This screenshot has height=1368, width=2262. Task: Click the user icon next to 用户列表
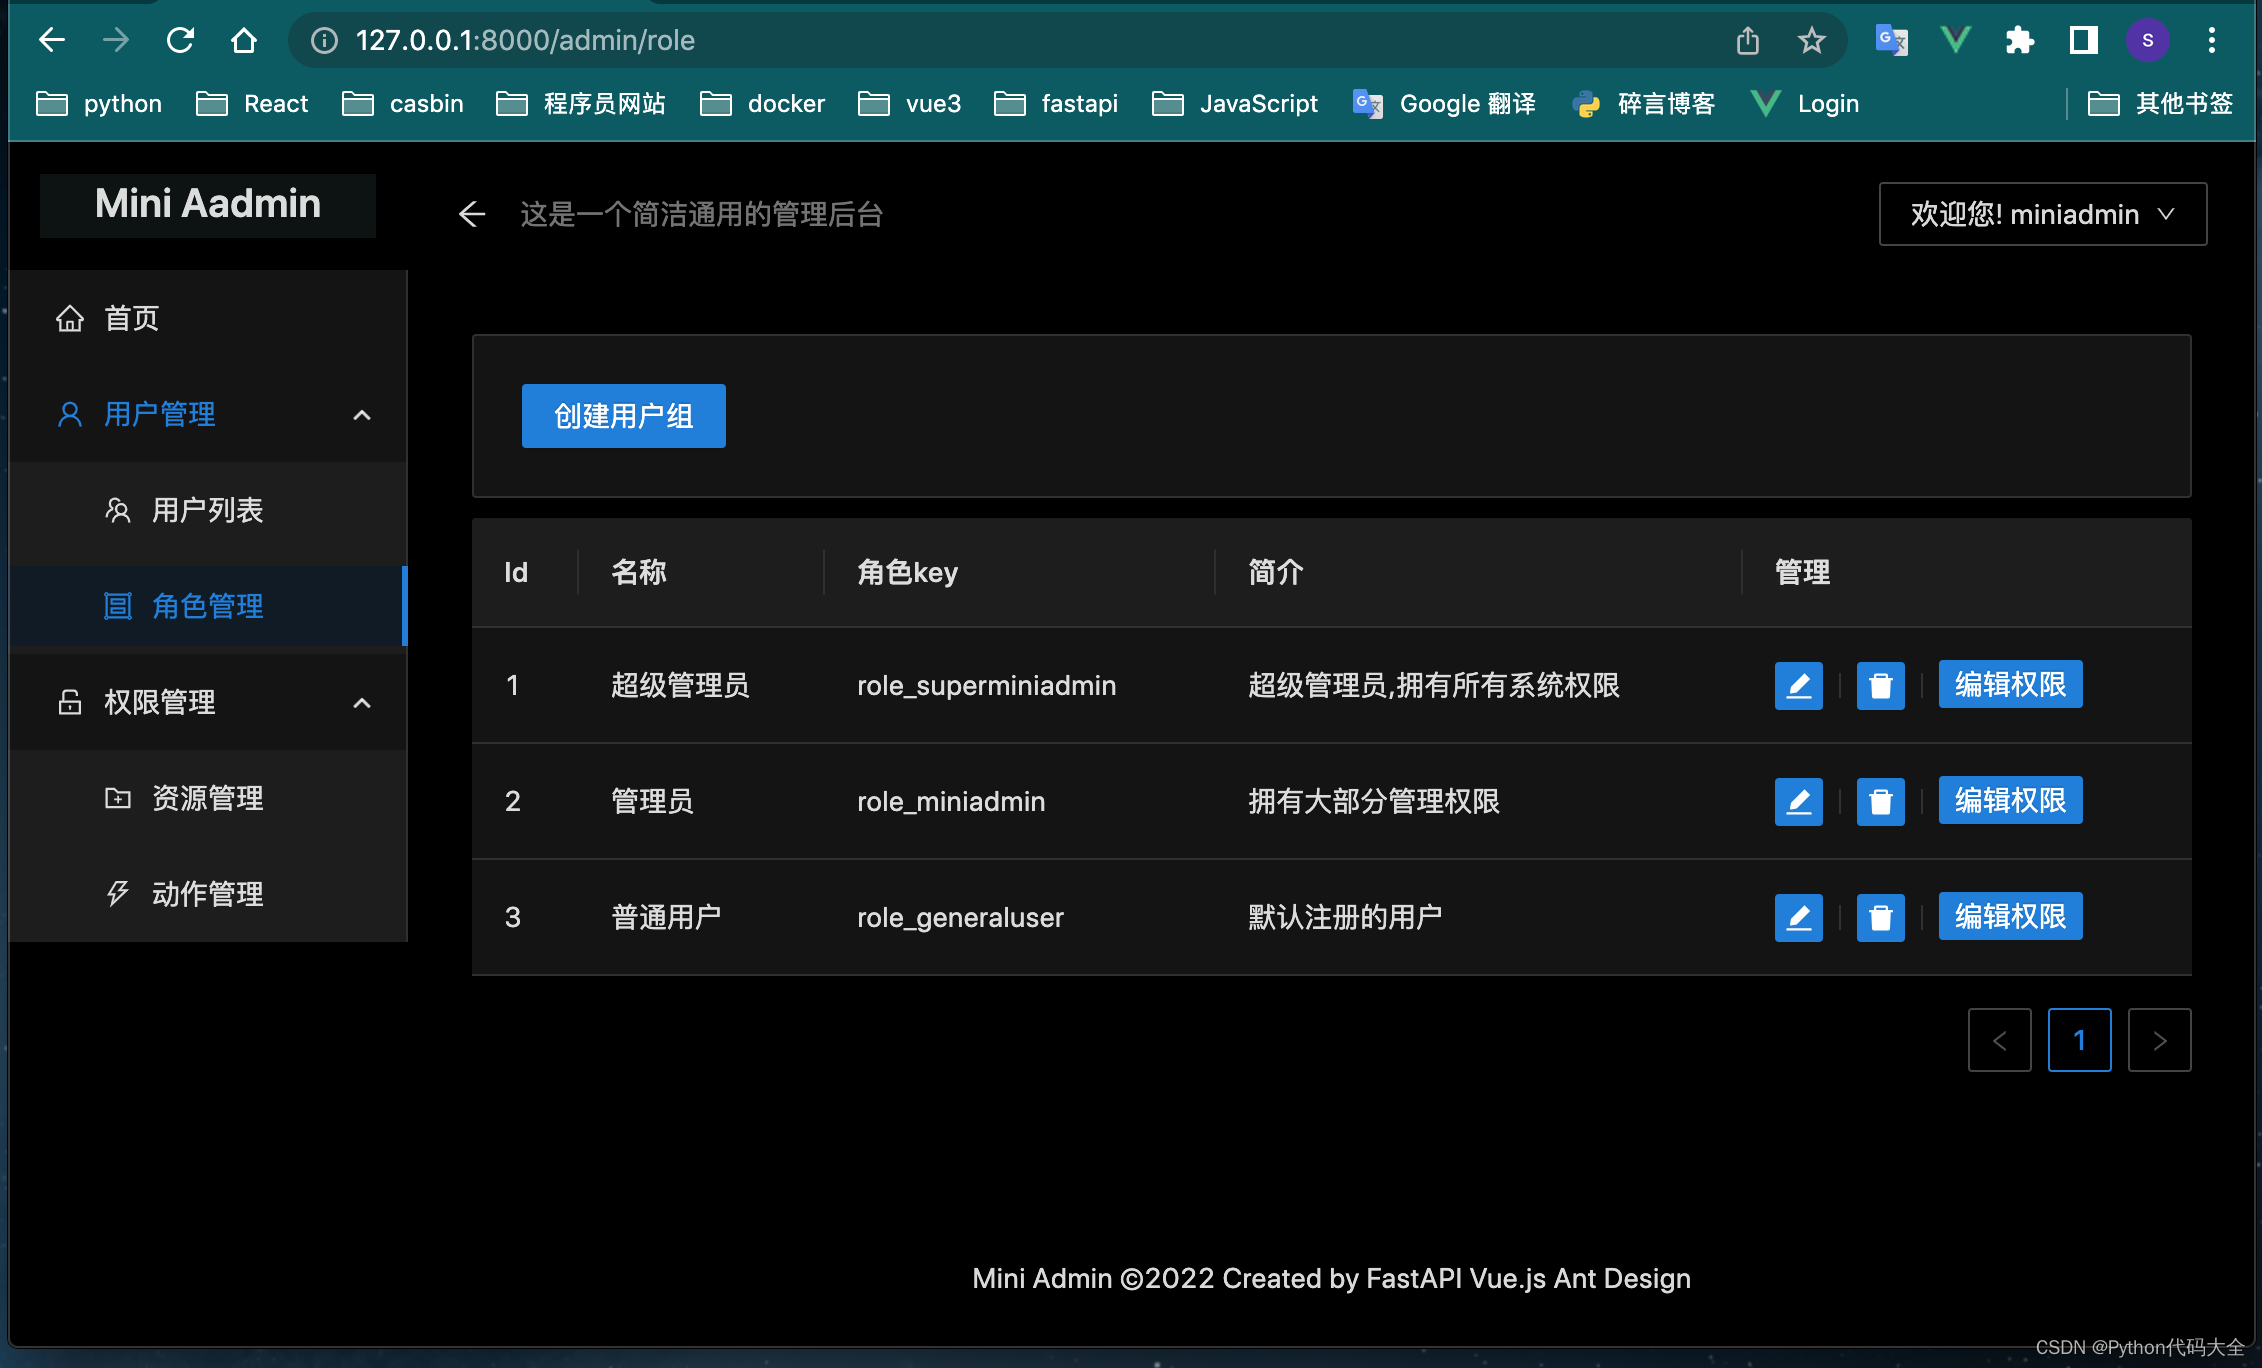tap(117, 510)
